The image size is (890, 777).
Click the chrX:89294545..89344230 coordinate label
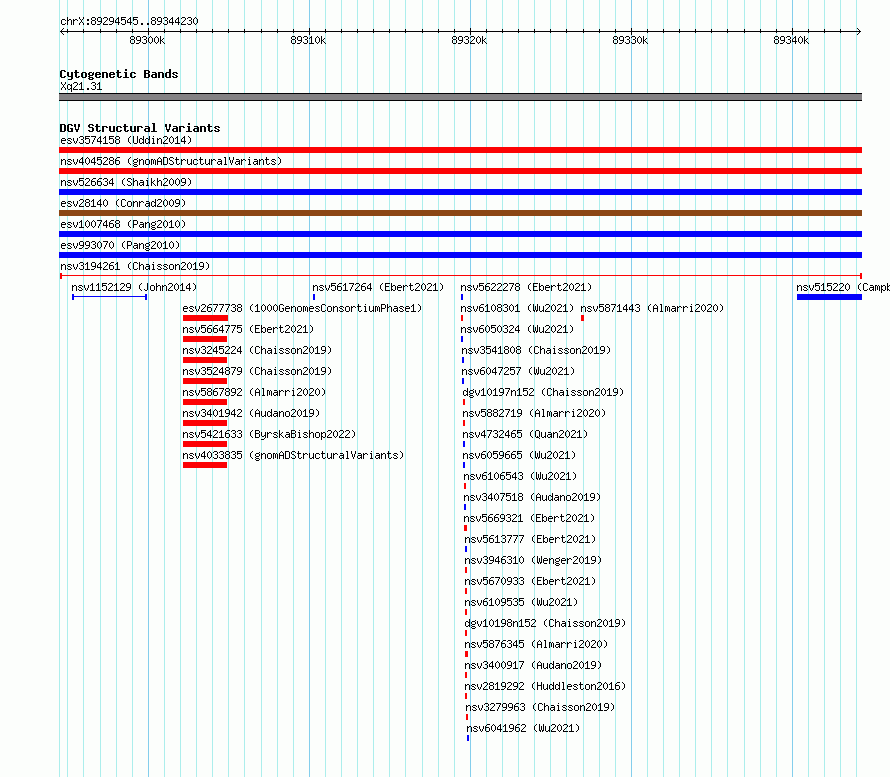click(129, 21)
